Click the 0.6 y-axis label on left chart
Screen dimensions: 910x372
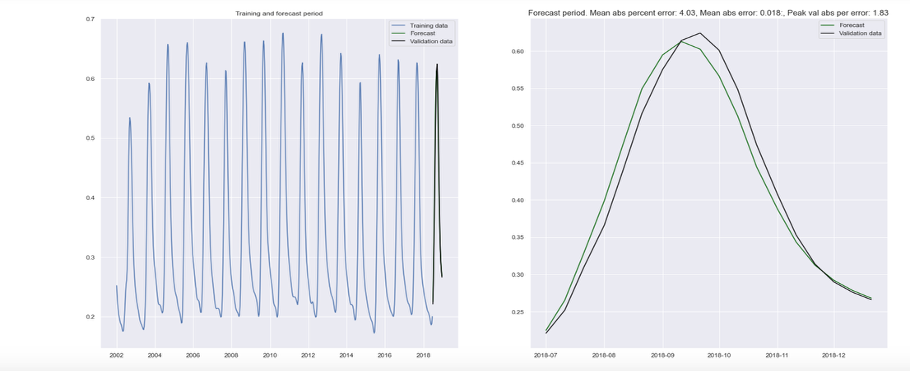[x=90, y=79]
